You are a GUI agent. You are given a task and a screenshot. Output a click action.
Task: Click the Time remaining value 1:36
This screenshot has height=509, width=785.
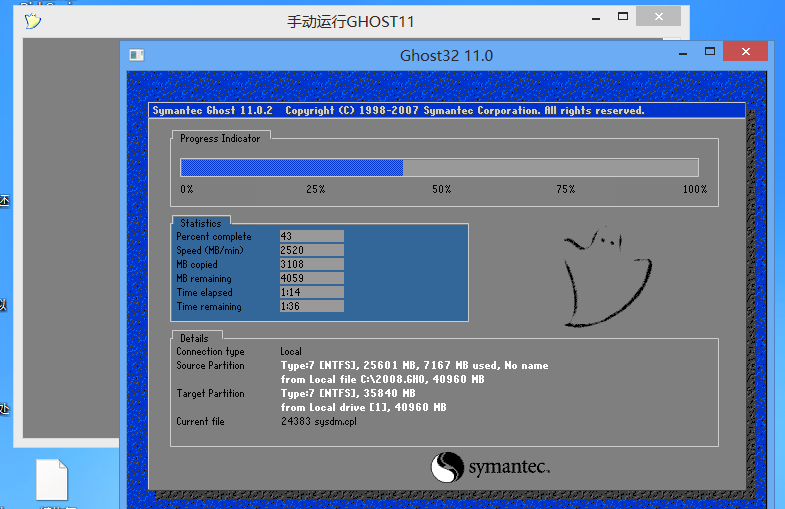pyautogui.click(x=311, y=306)
